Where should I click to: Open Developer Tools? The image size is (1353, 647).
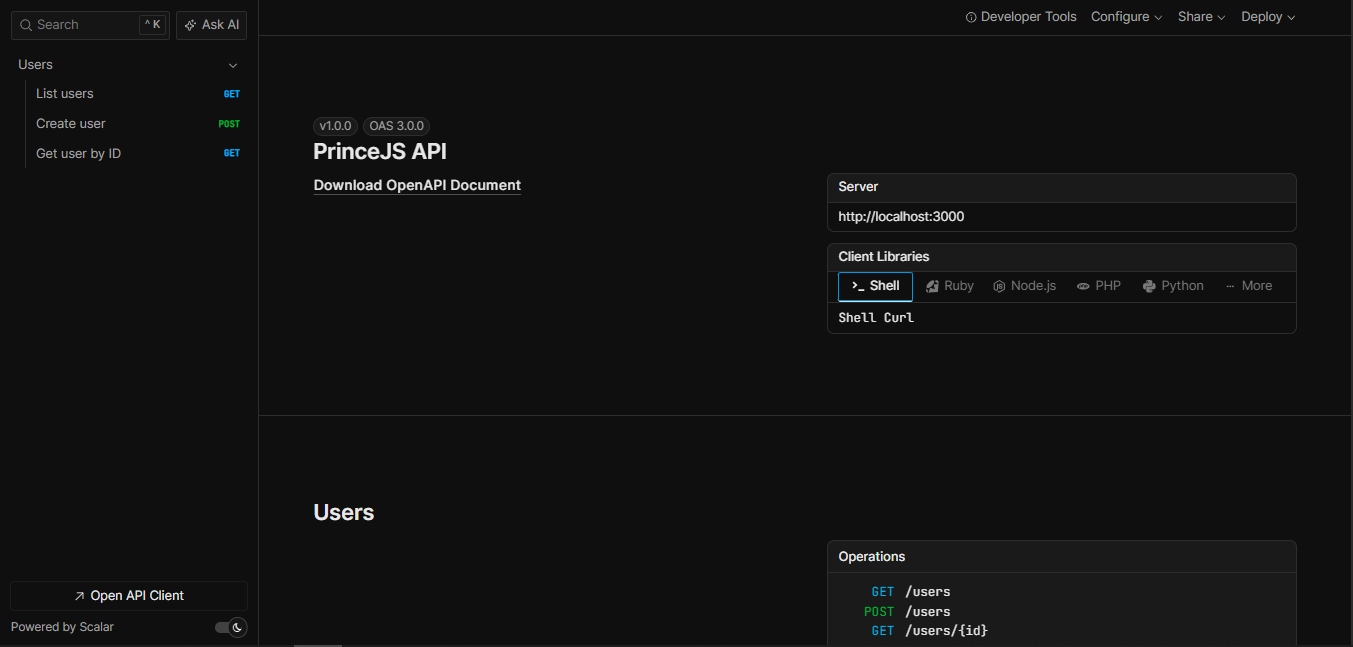1021,16
